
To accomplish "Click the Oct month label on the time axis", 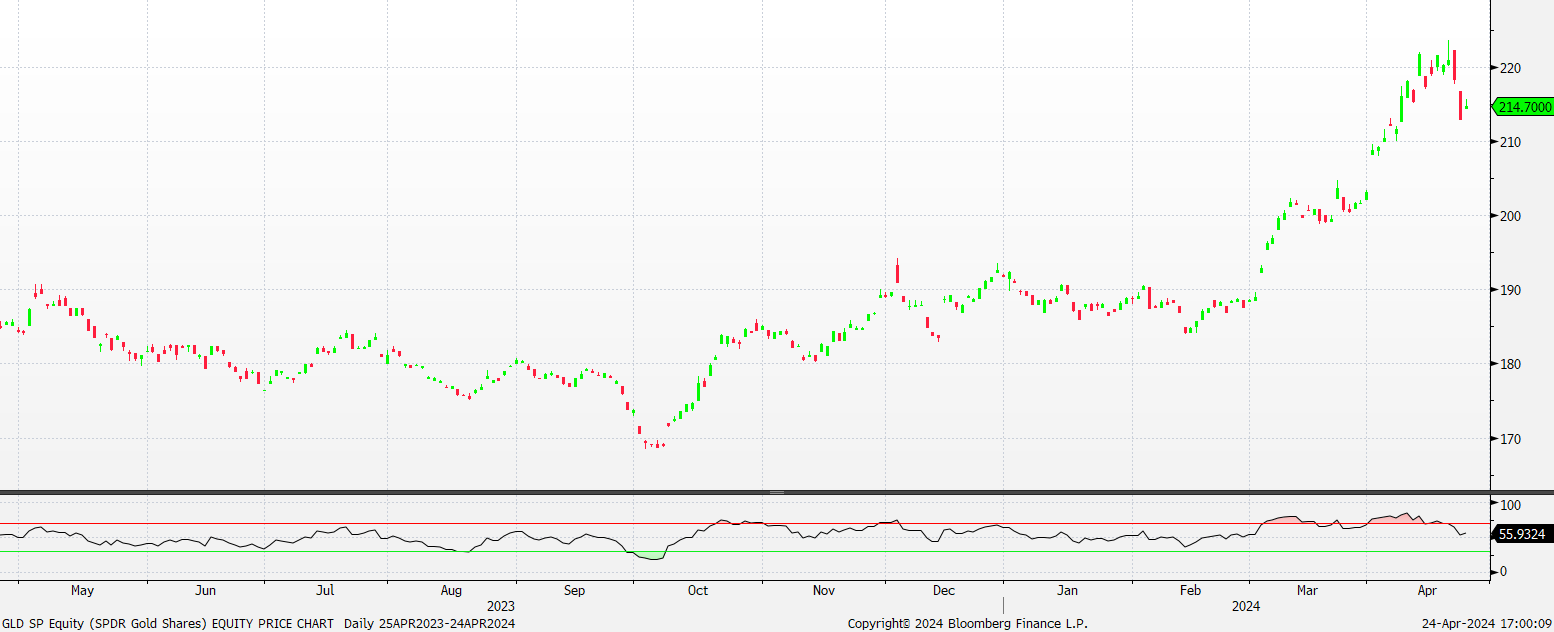I will pyautogui.click(x=698, y=590).
